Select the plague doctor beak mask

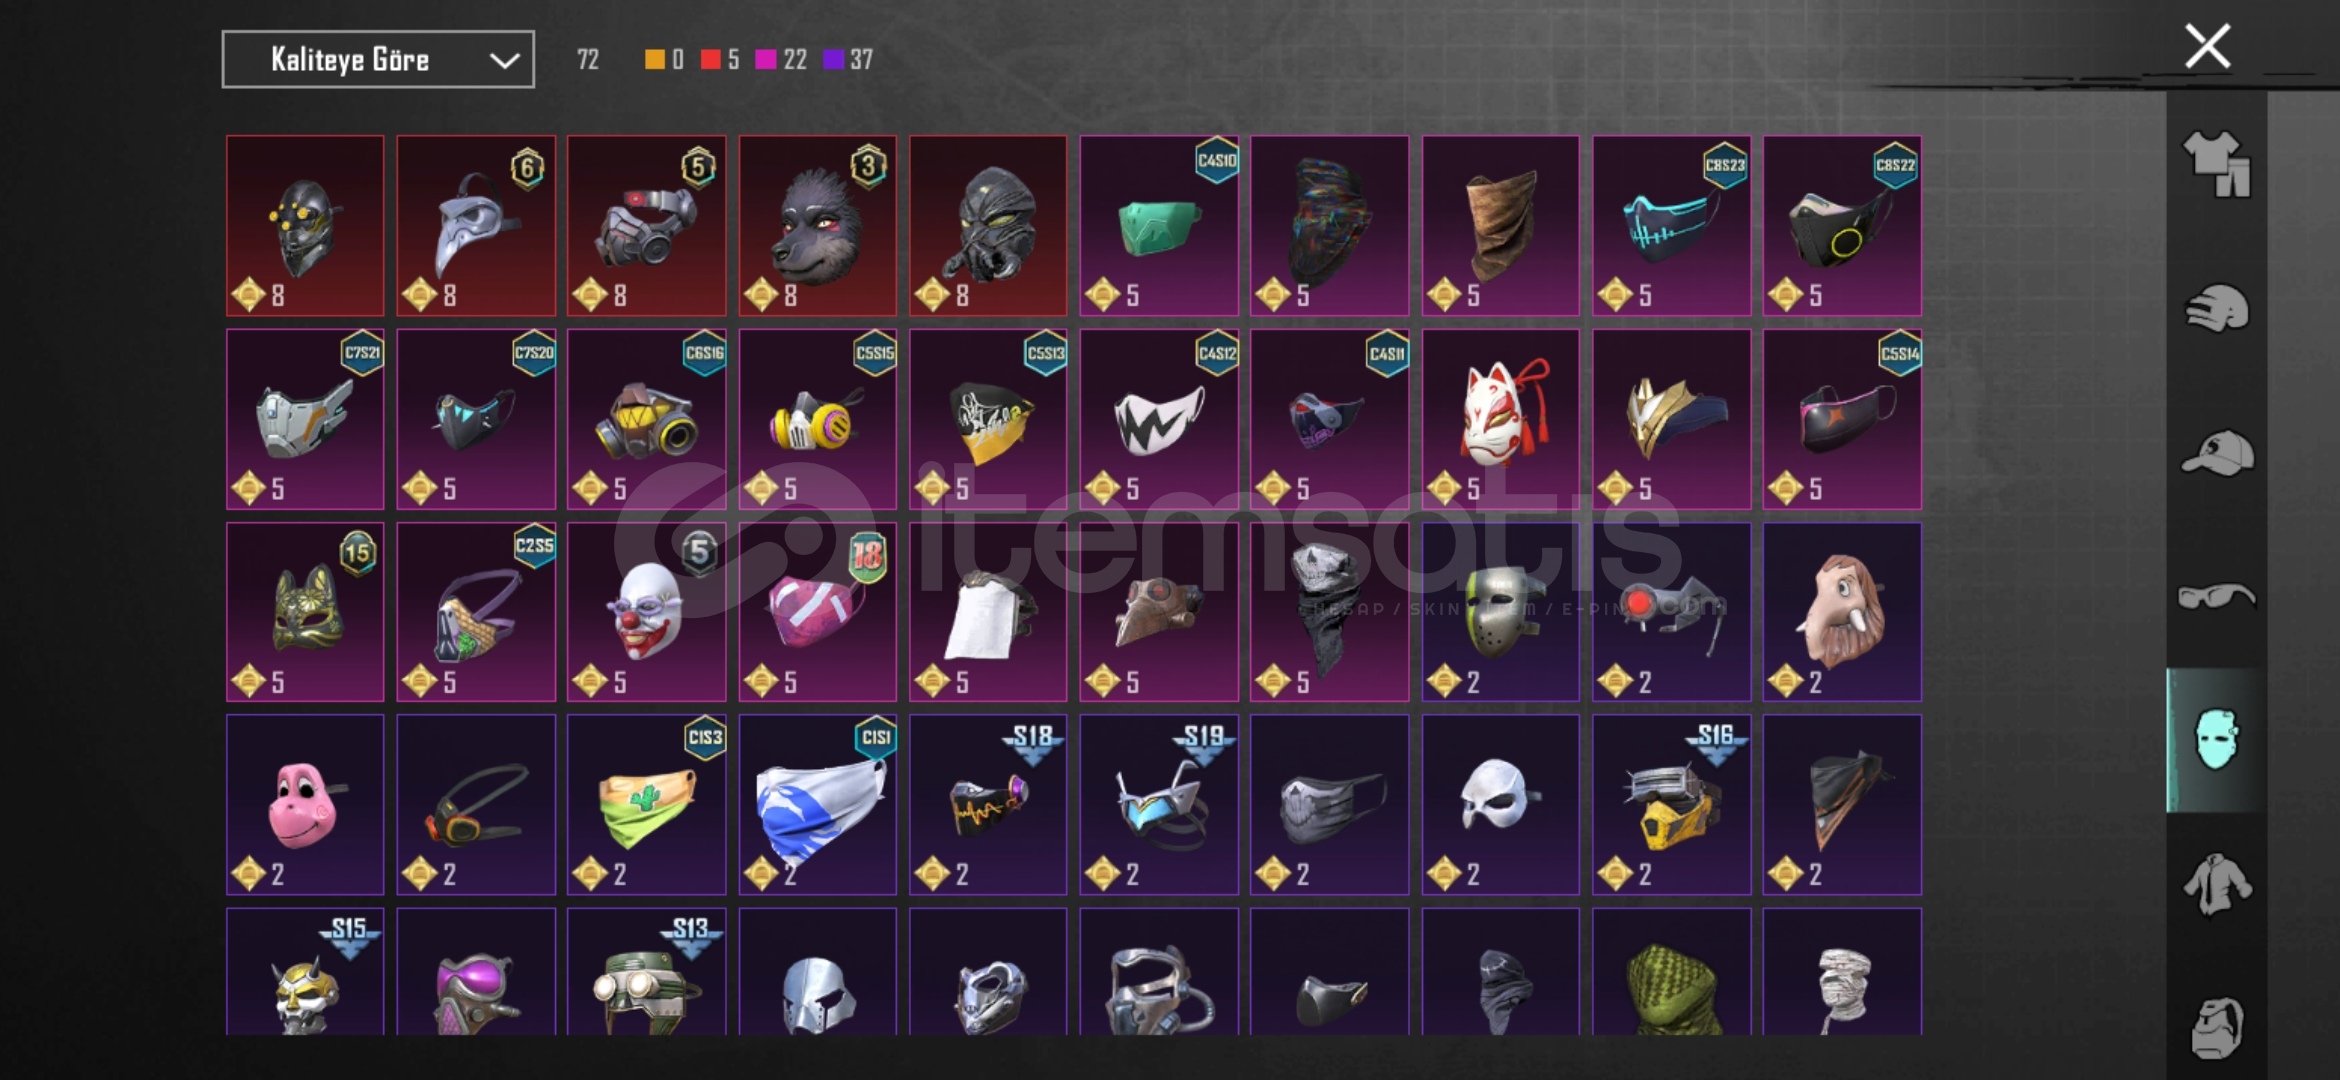click(476, 226)
